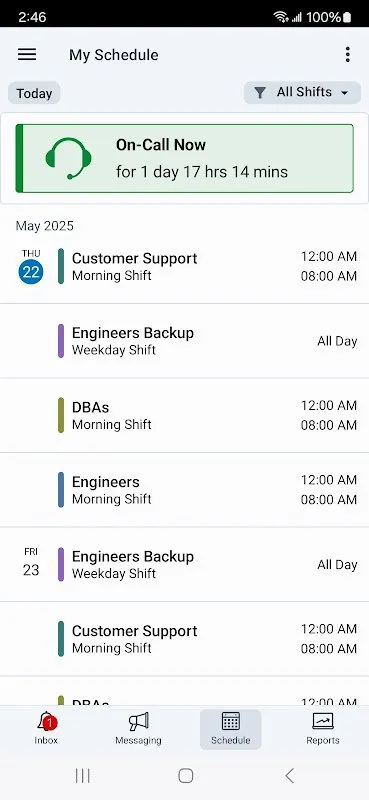Viewport: 369px width, 800px height.
Task: Expand the All Shifts dropdown arrow
Action: tap(345, 93)
